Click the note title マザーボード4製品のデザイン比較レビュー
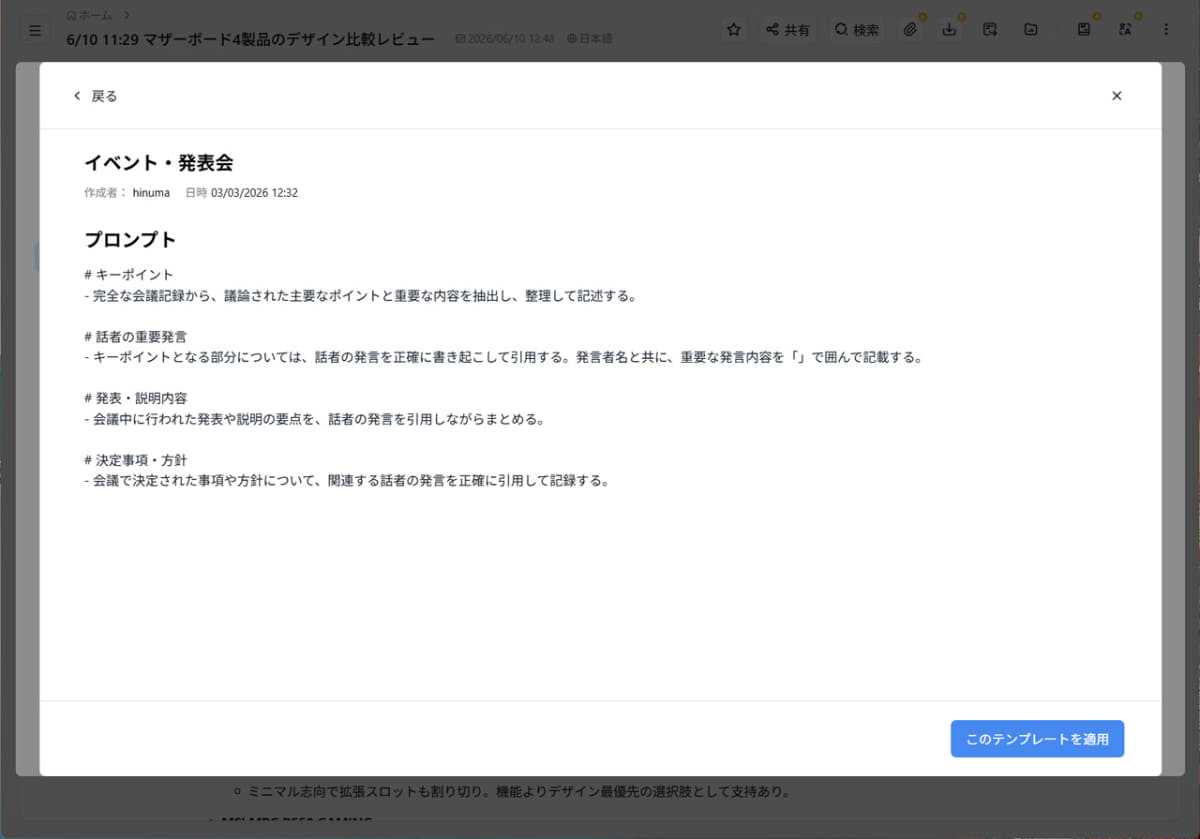 250,38
